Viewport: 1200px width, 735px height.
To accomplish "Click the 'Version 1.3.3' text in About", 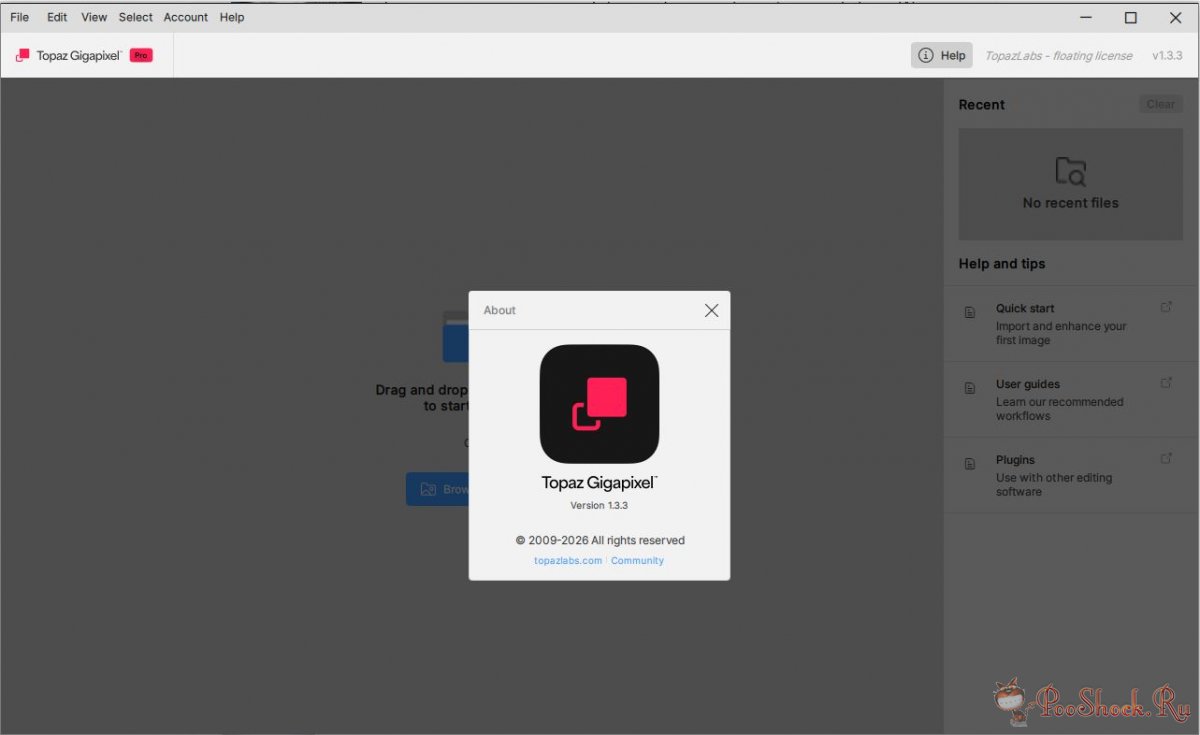I will click(599, 506).
